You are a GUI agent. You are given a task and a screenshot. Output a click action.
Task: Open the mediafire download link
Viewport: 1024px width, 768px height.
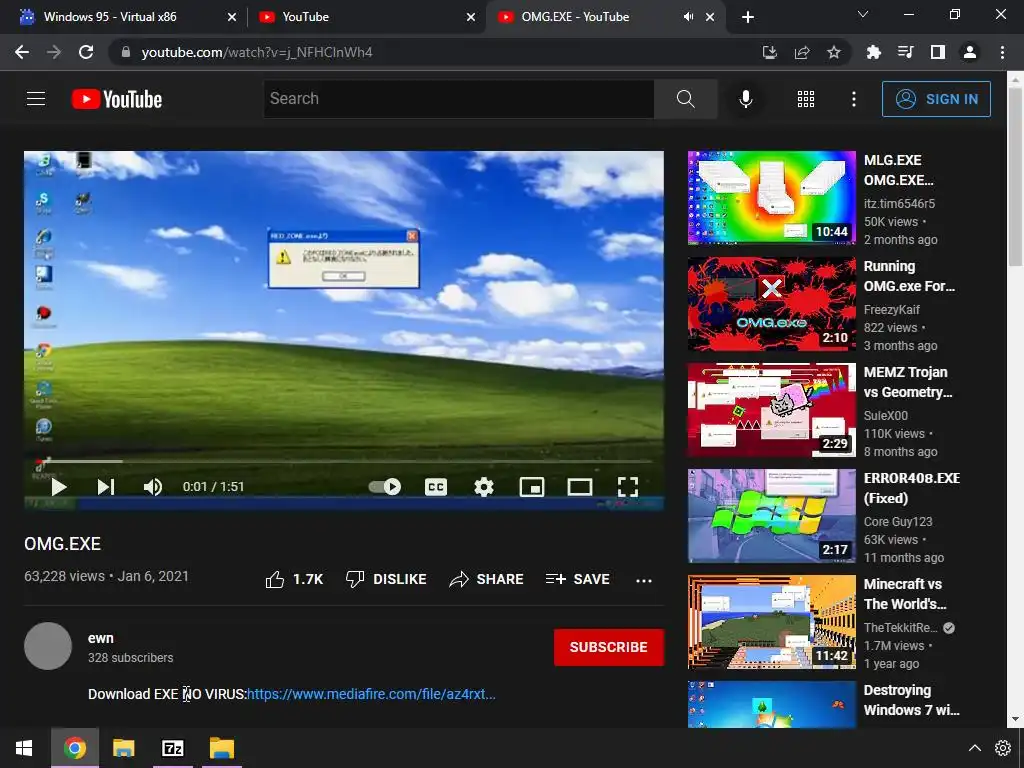pyautogui.click(x=371, y=694)
